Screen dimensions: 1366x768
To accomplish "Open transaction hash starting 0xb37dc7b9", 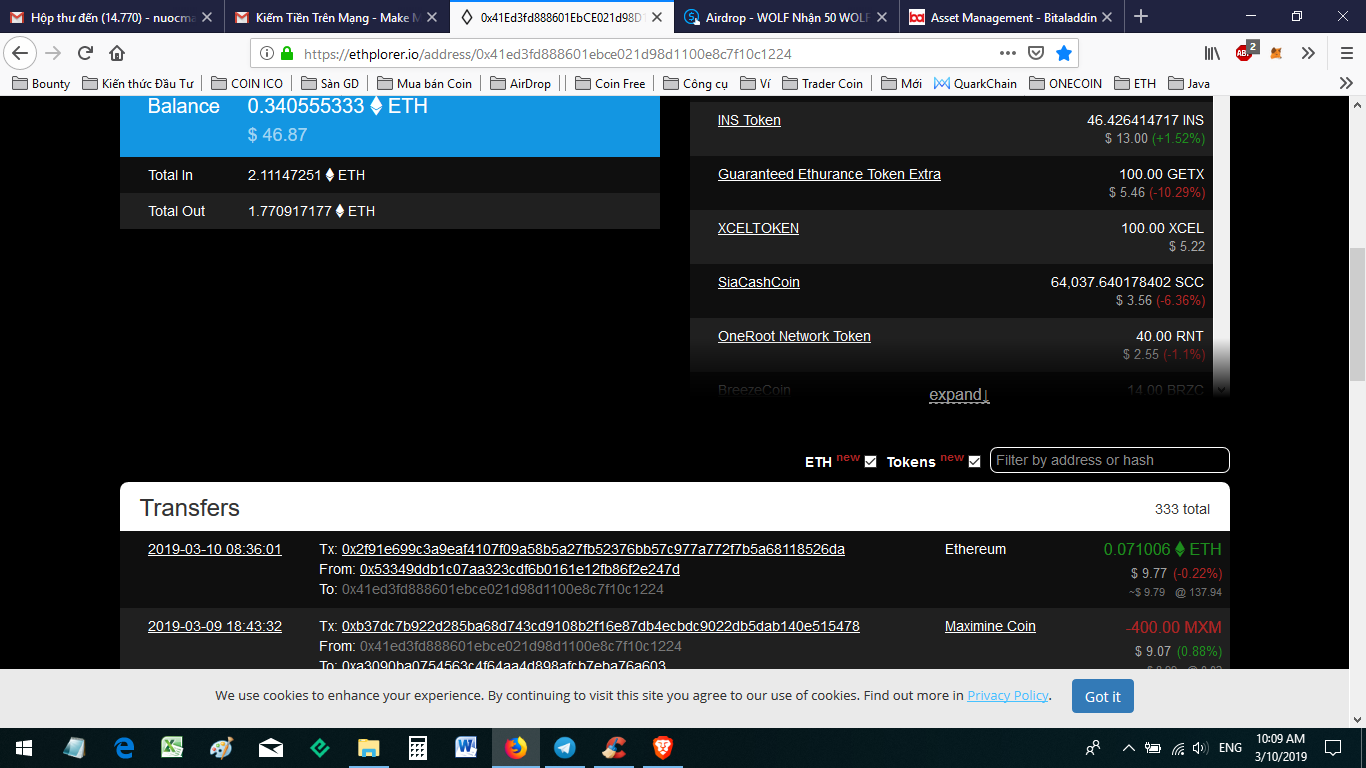I will pyautogui.click(x=601, y=626).
